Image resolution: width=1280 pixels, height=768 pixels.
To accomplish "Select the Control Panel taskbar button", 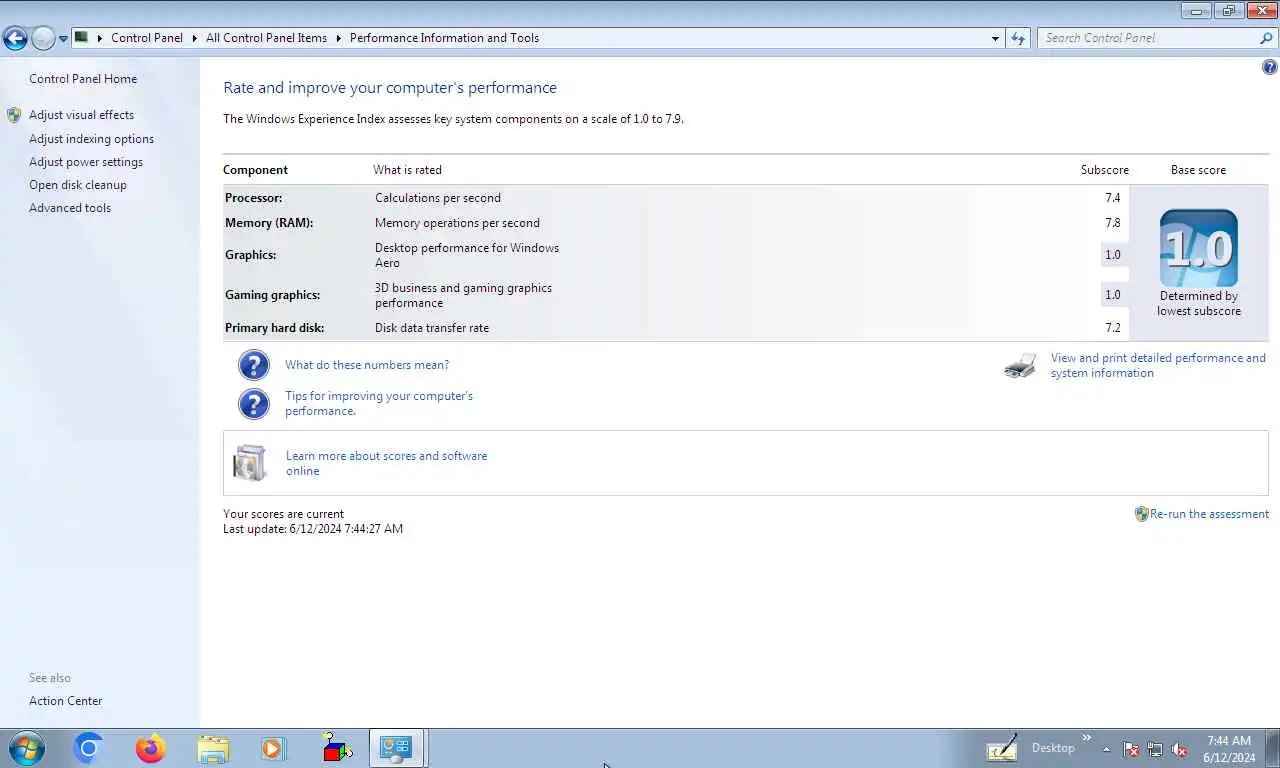I will [x=398, y=748].
